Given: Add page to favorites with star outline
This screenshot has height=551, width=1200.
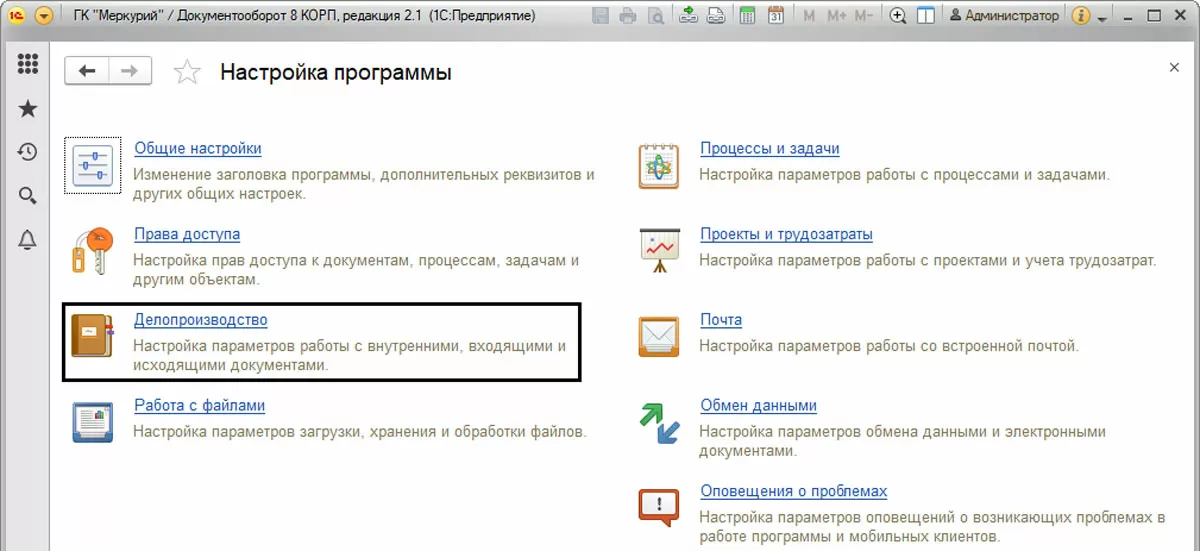Looking at the screenshot, I should [186, 72].
